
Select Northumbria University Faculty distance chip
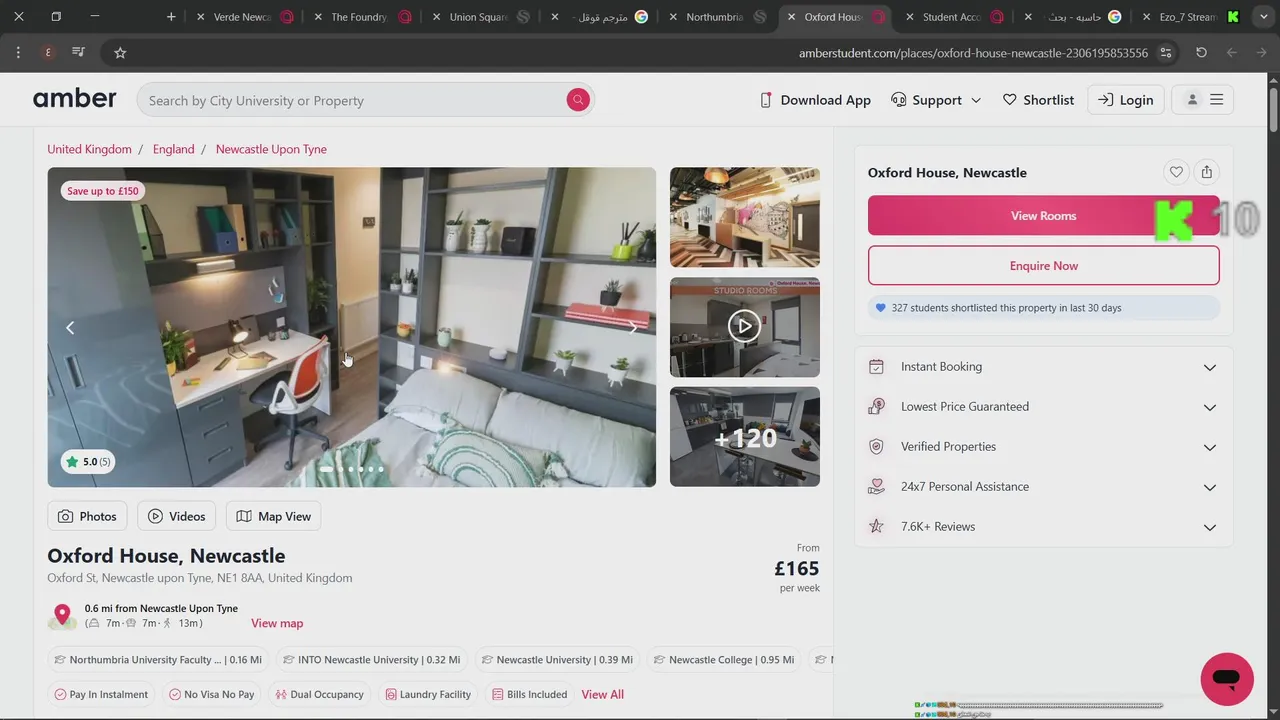(x=157, y=660)
